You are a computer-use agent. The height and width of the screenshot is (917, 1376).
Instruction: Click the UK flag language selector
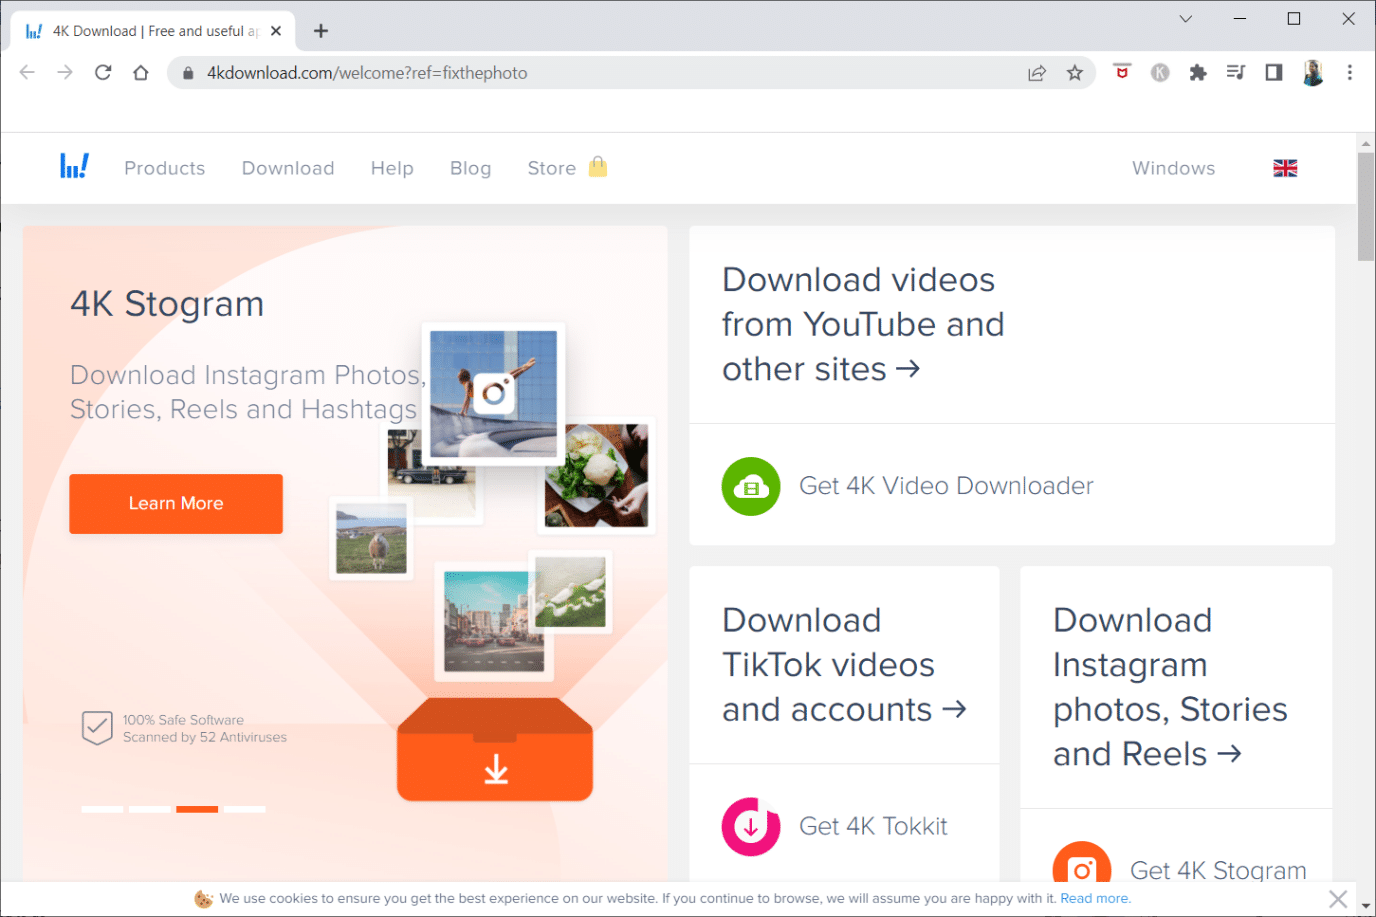click(x=1285, y=168)
